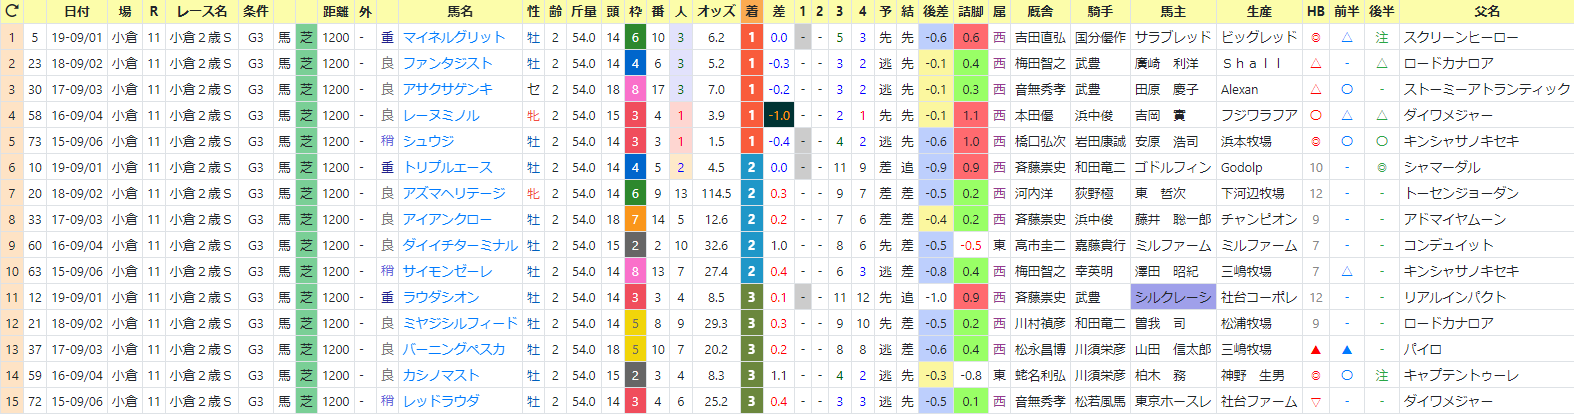1574x414 pixels.
Task: Open horse バーニングペスカ
Action: [x=454, y=349]
